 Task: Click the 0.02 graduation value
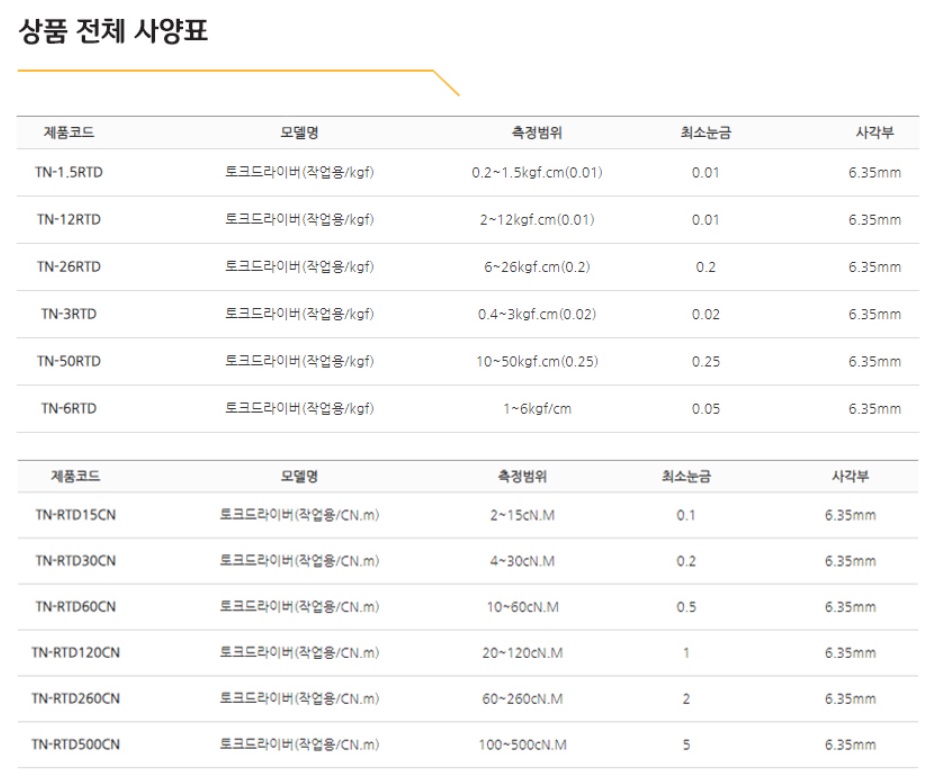(705, 315)
